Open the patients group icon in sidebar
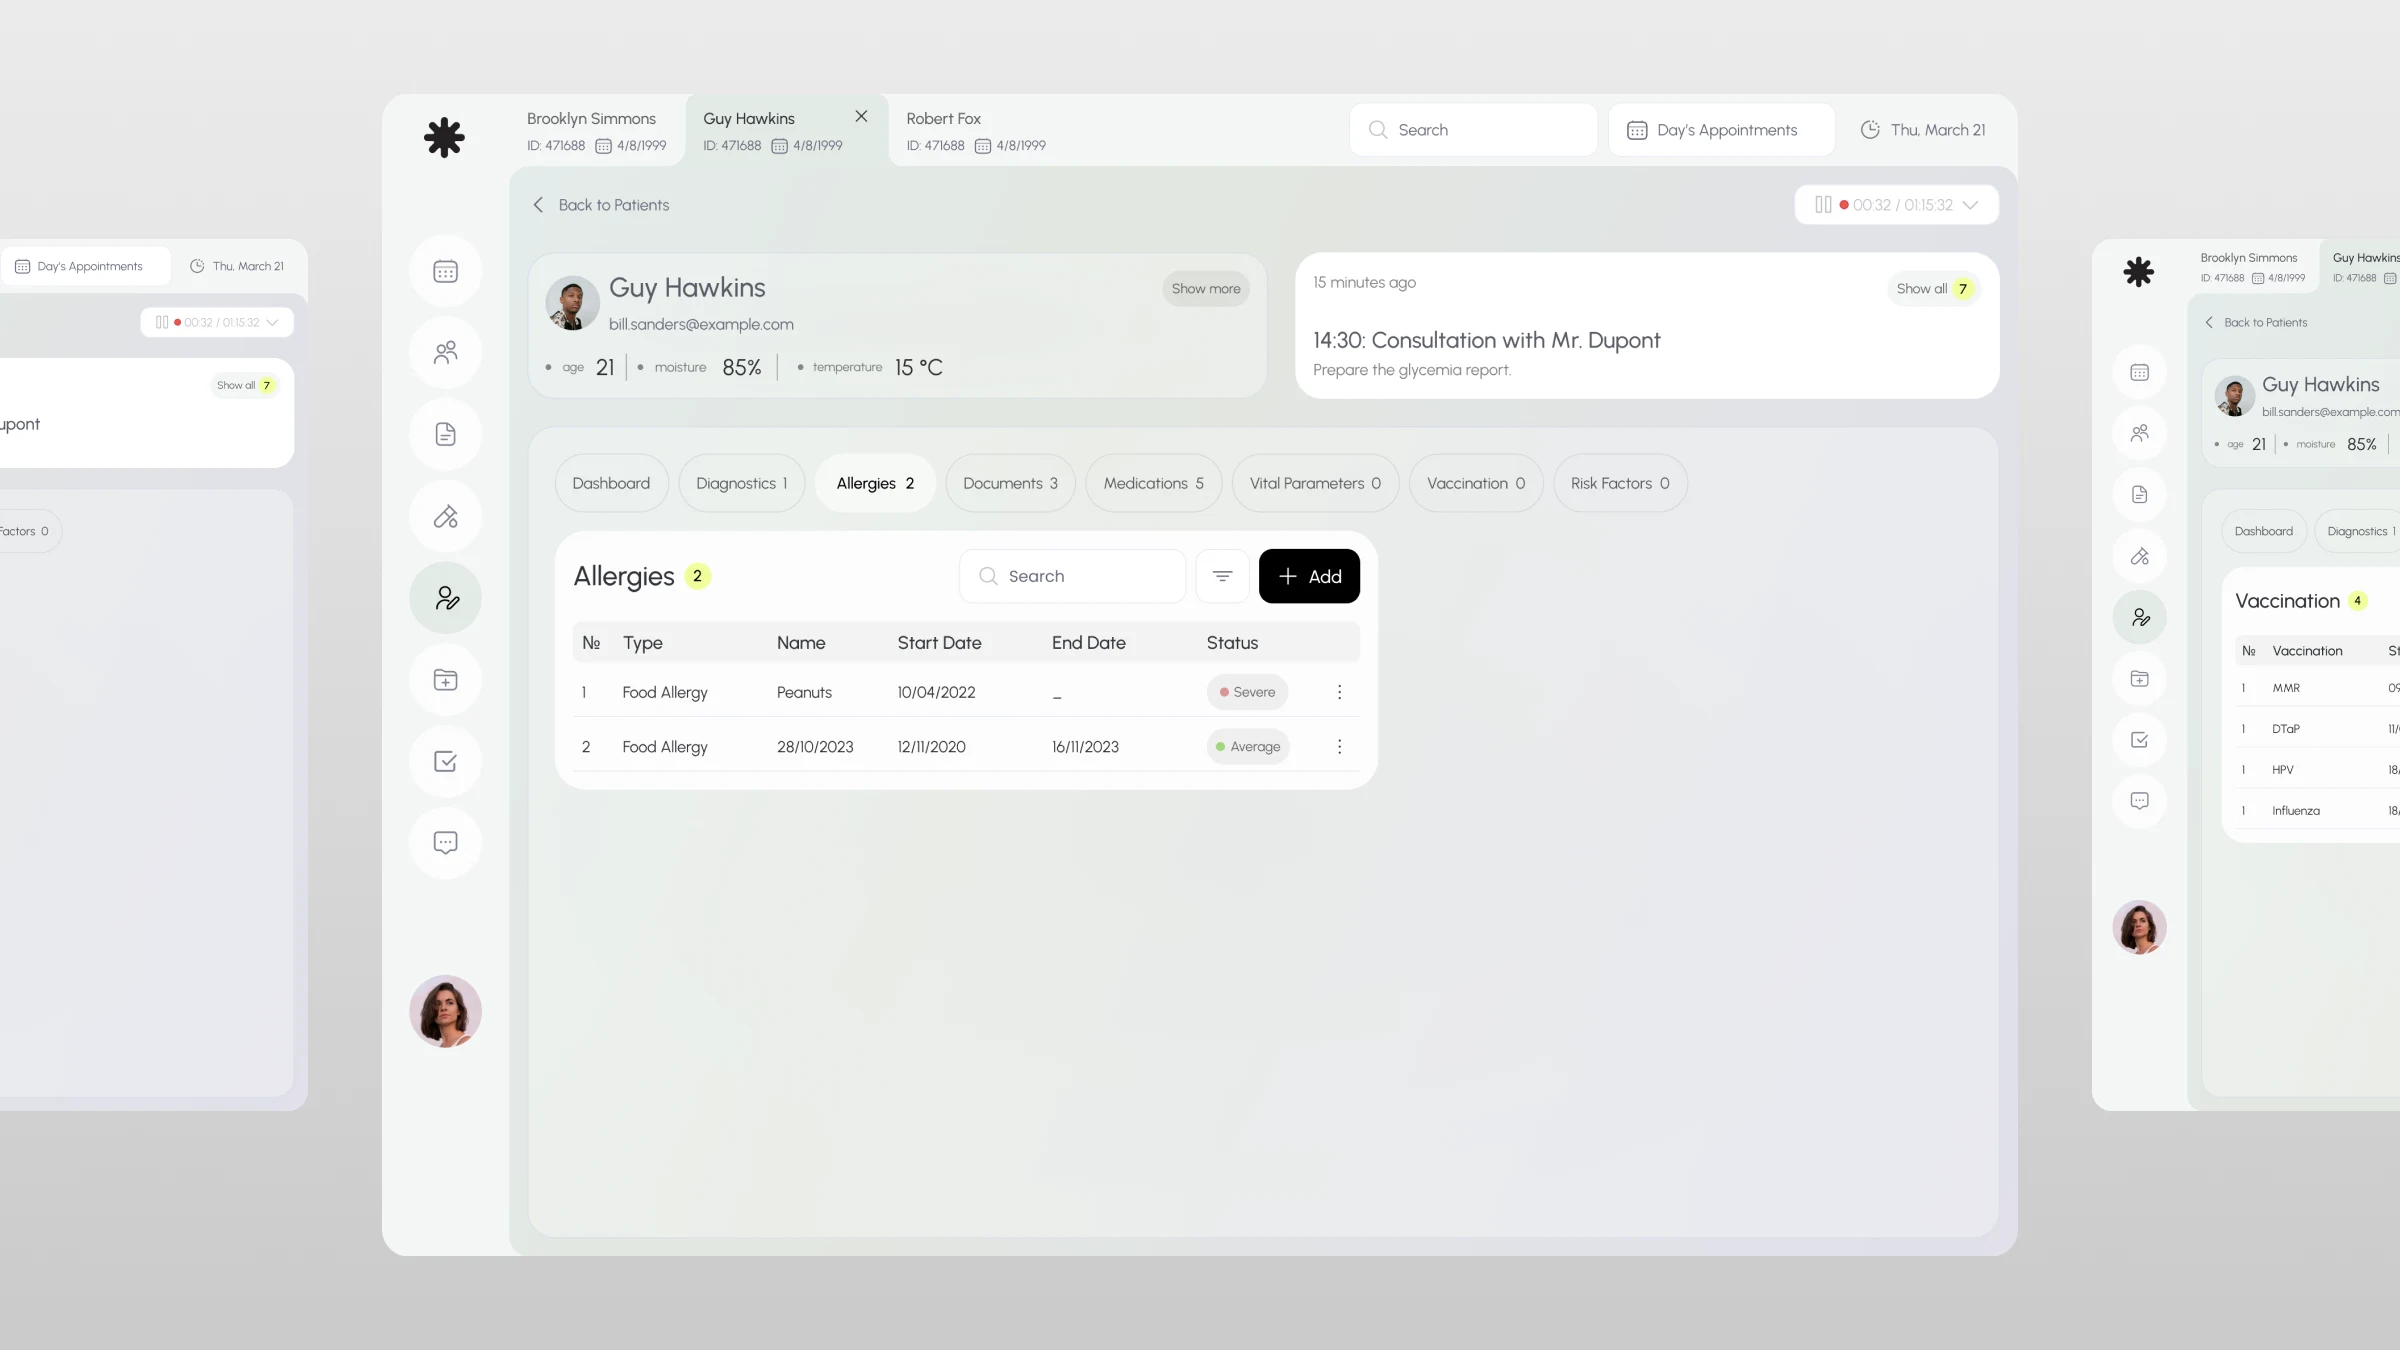 coord(445,353)
